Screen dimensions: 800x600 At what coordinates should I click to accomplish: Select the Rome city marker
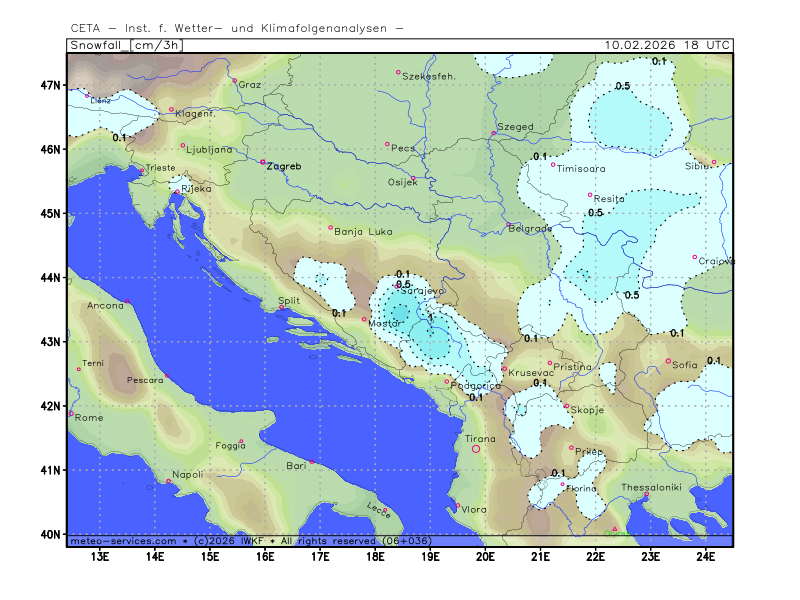click(x=71, y=413)
